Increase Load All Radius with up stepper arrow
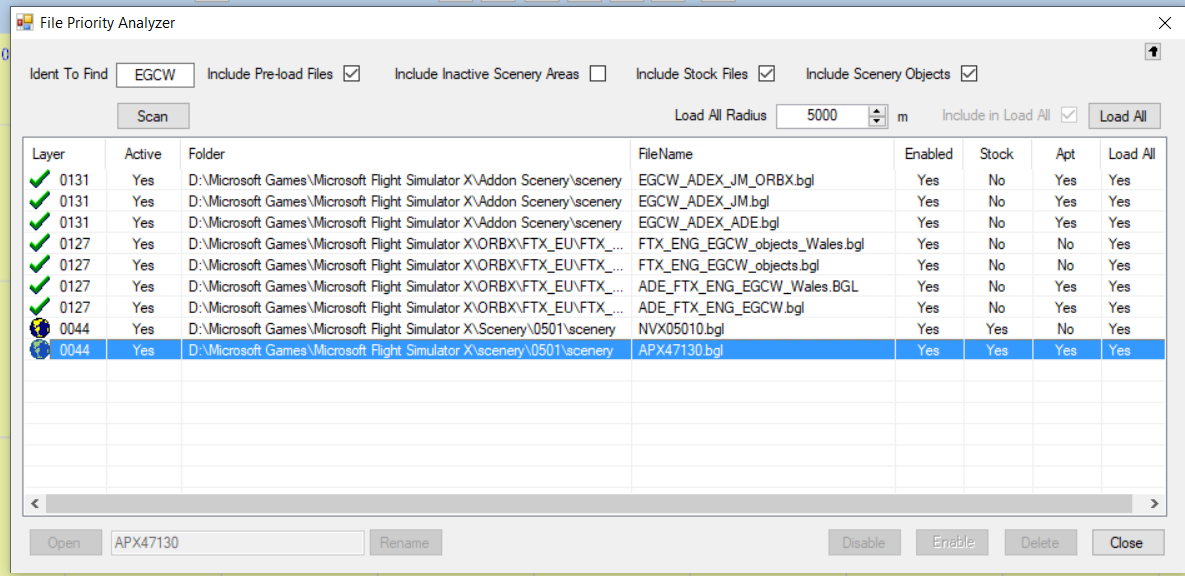 coord(878,110)
